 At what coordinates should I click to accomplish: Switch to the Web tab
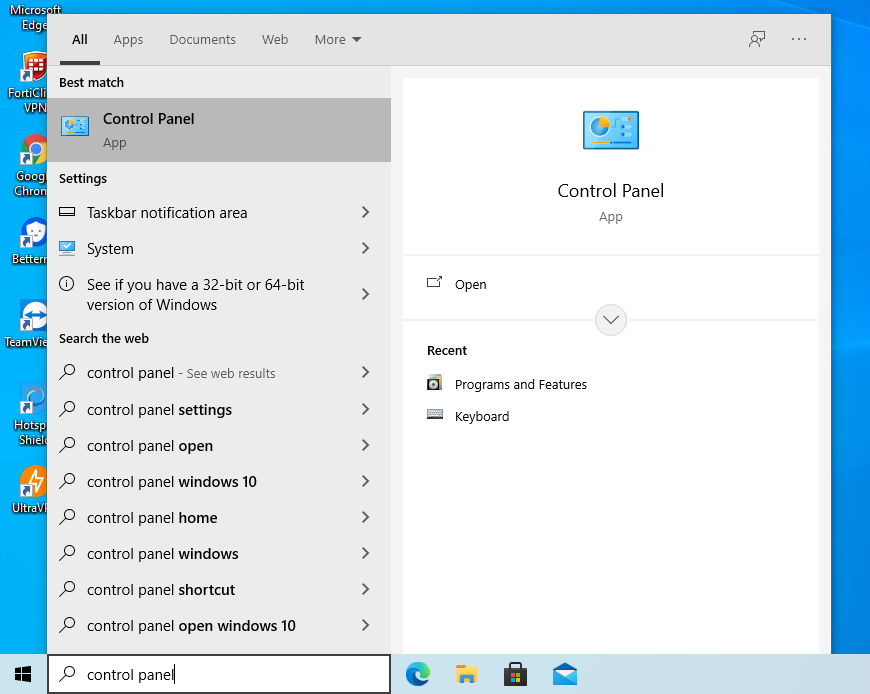tap(275, 39)
